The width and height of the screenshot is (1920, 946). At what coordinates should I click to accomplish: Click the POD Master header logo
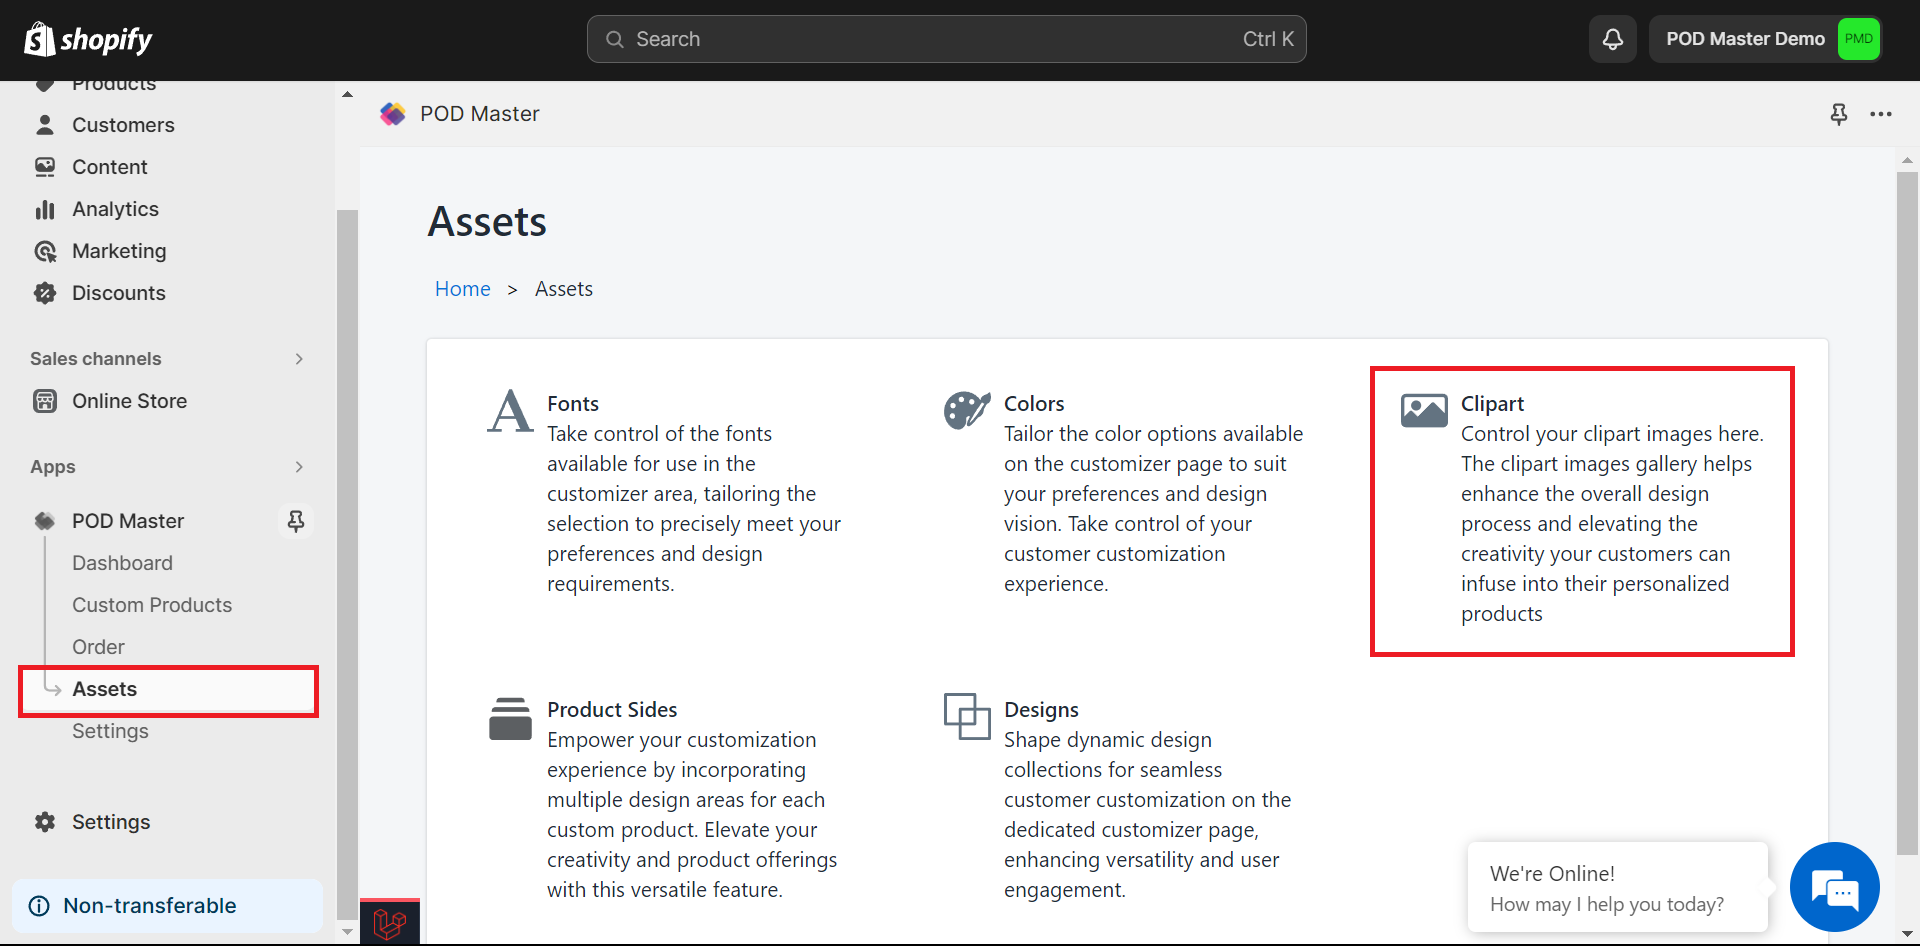click(x=393, y=114)
